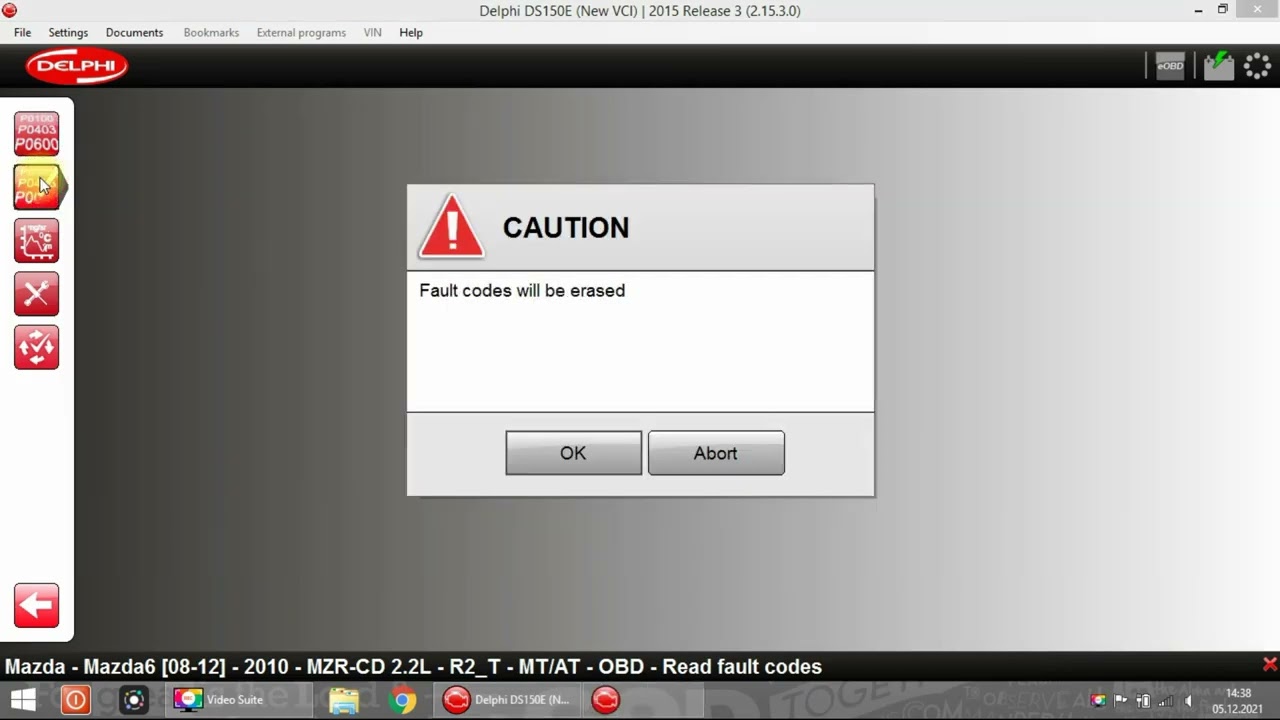Click the Read fault codes P0600 icon
1280x720 pixels.
point(36,134)
